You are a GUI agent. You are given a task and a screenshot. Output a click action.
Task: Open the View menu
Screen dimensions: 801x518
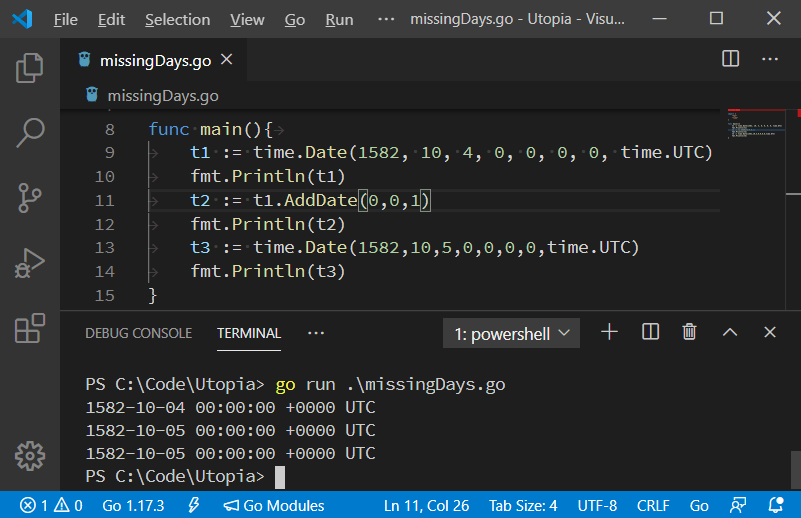tap(247, 19)
